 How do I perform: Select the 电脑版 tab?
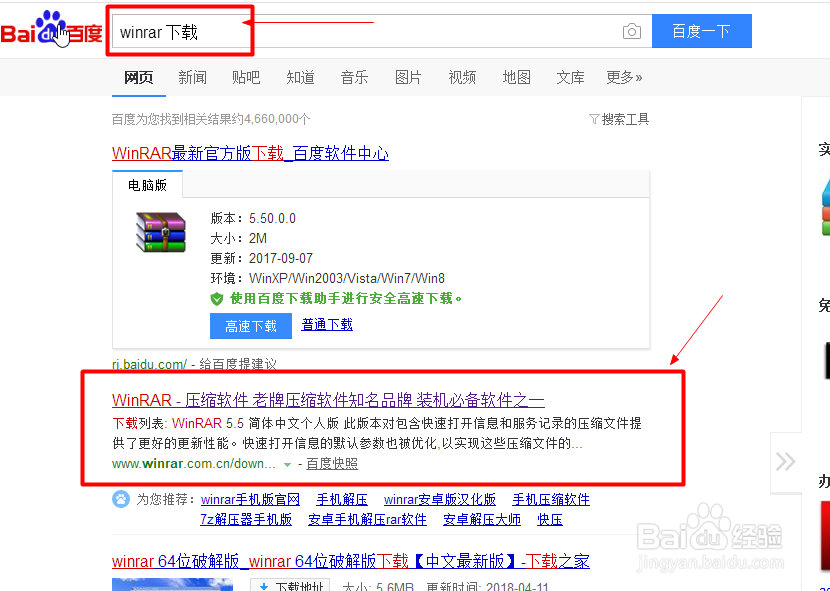click(148, 185)
